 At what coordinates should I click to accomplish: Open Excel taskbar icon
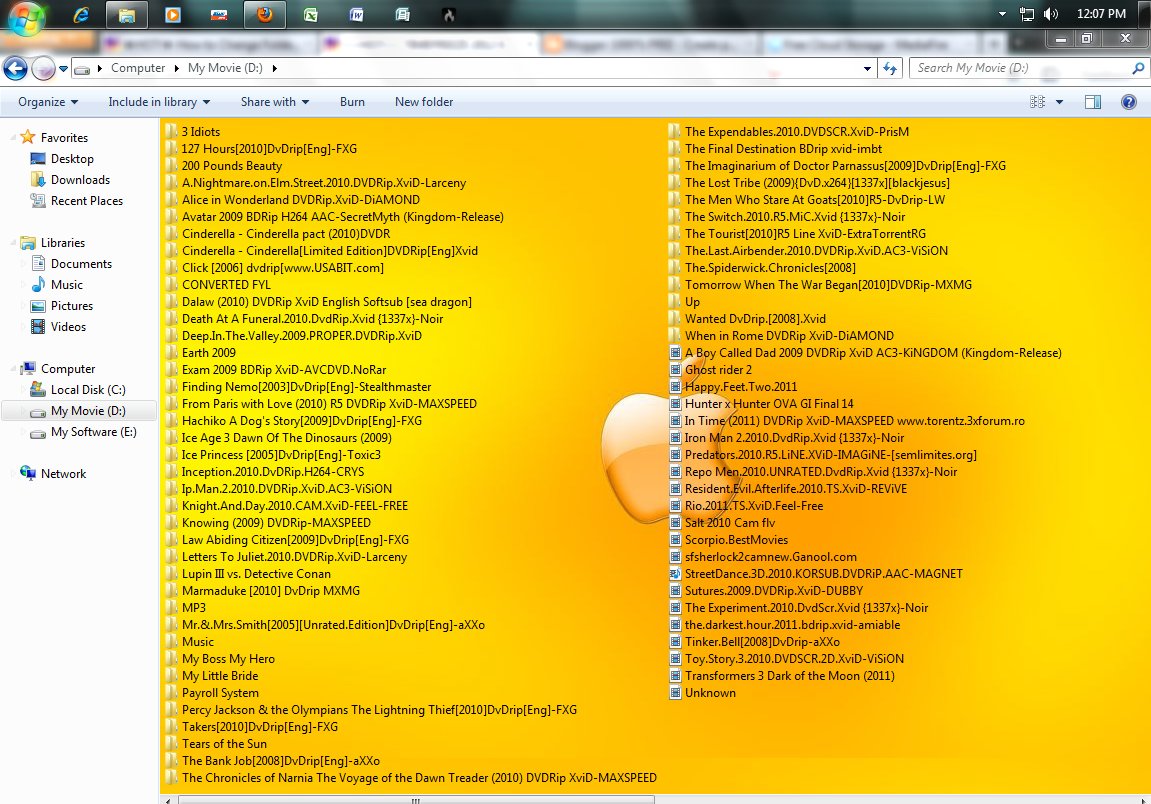[x=311, y=15]
